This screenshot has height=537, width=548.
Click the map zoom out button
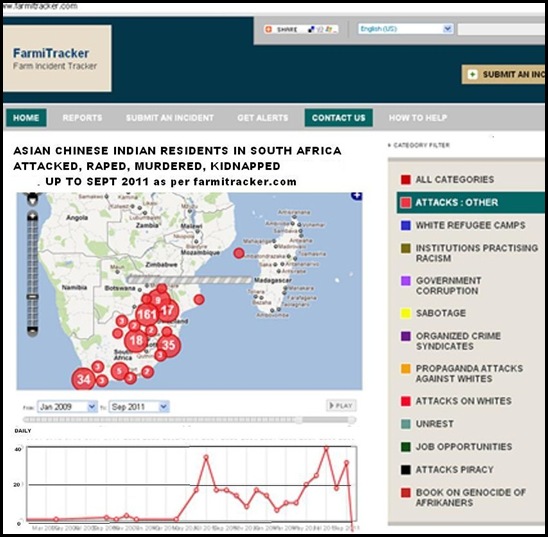pos(33,331)
